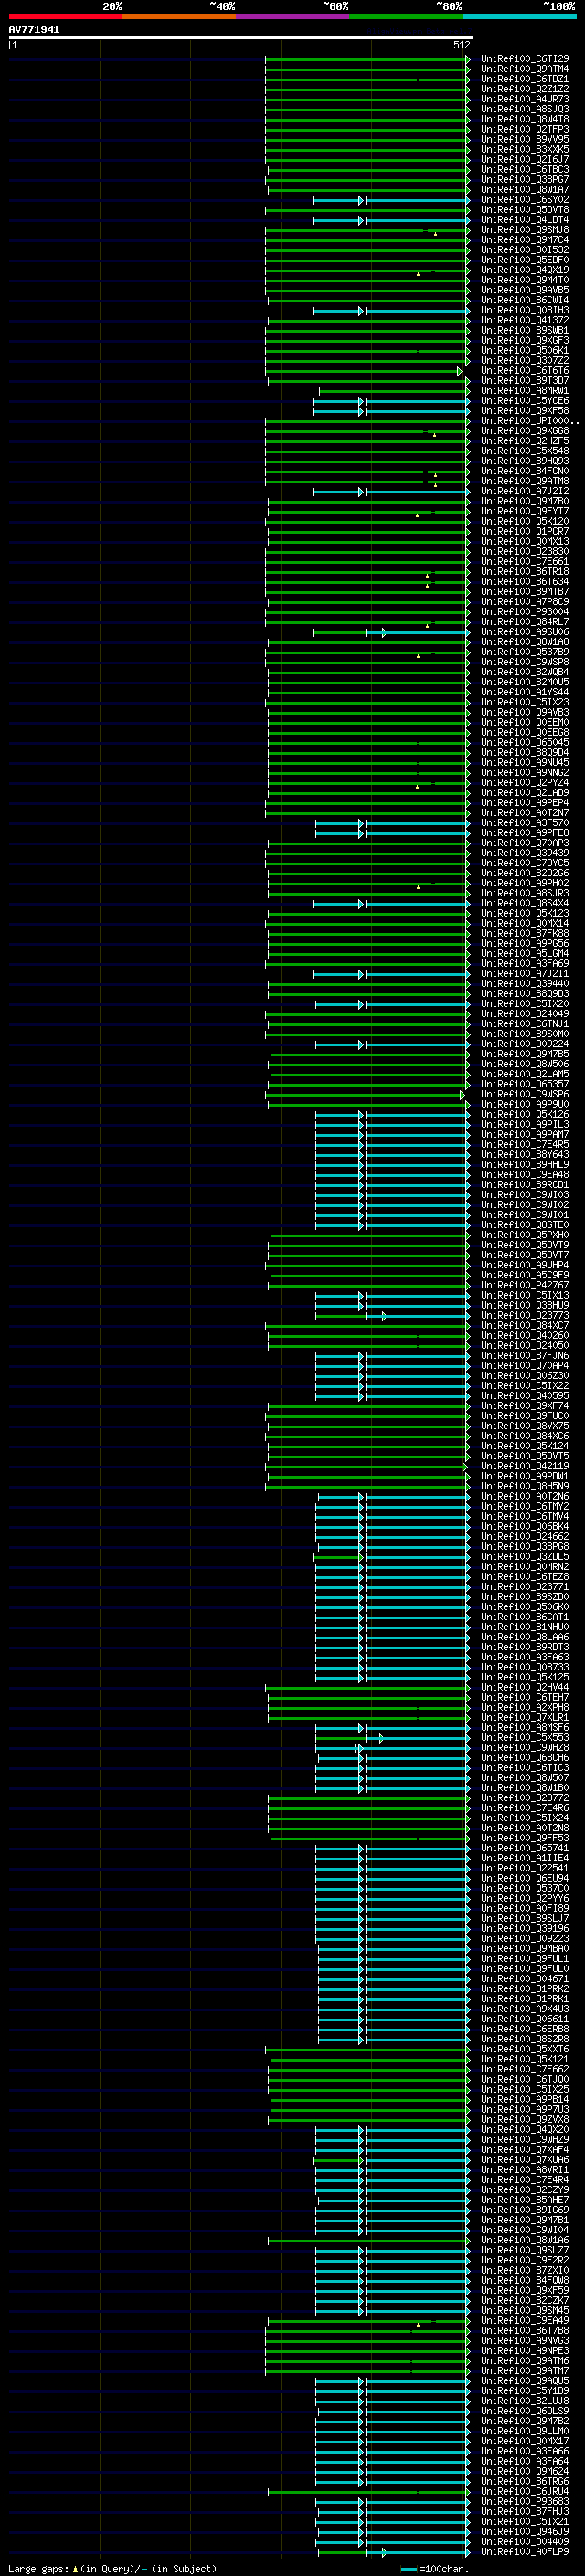
Task: Open hit UniRef100_B3XXK5
Action: pyautogui.click(x=525, y=149)
